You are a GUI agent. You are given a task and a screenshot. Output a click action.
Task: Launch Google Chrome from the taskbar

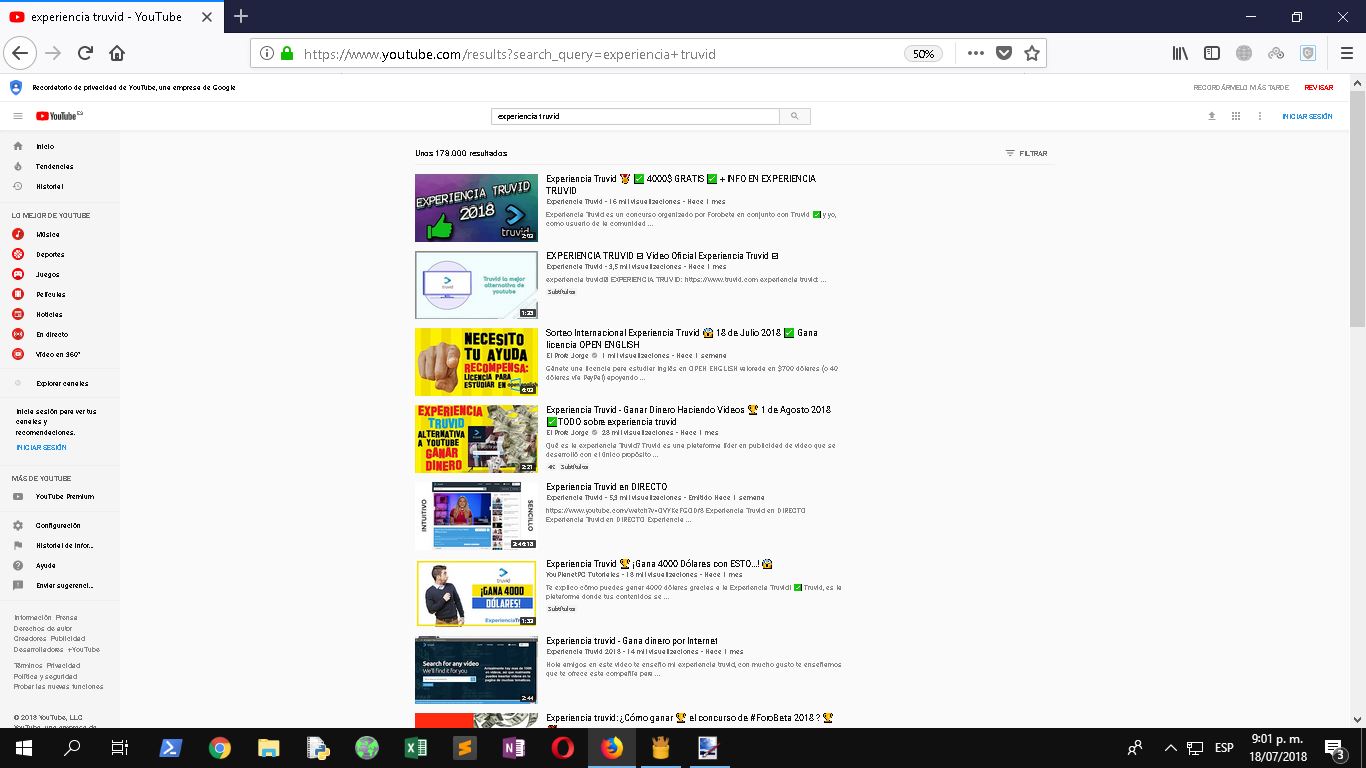click(220, 748)
